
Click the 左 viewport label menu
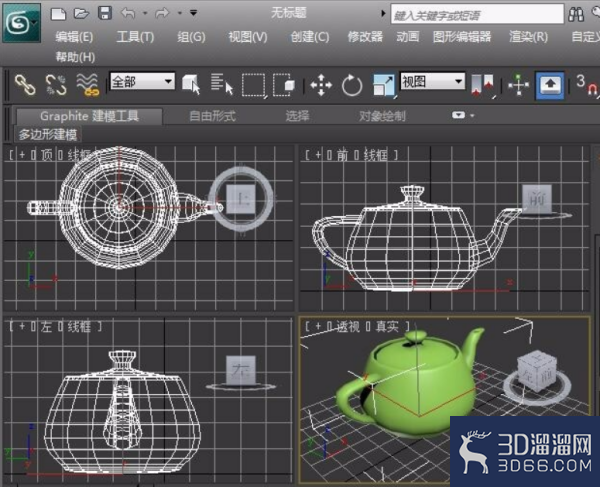pyautogui.click(x=46, y=326)
